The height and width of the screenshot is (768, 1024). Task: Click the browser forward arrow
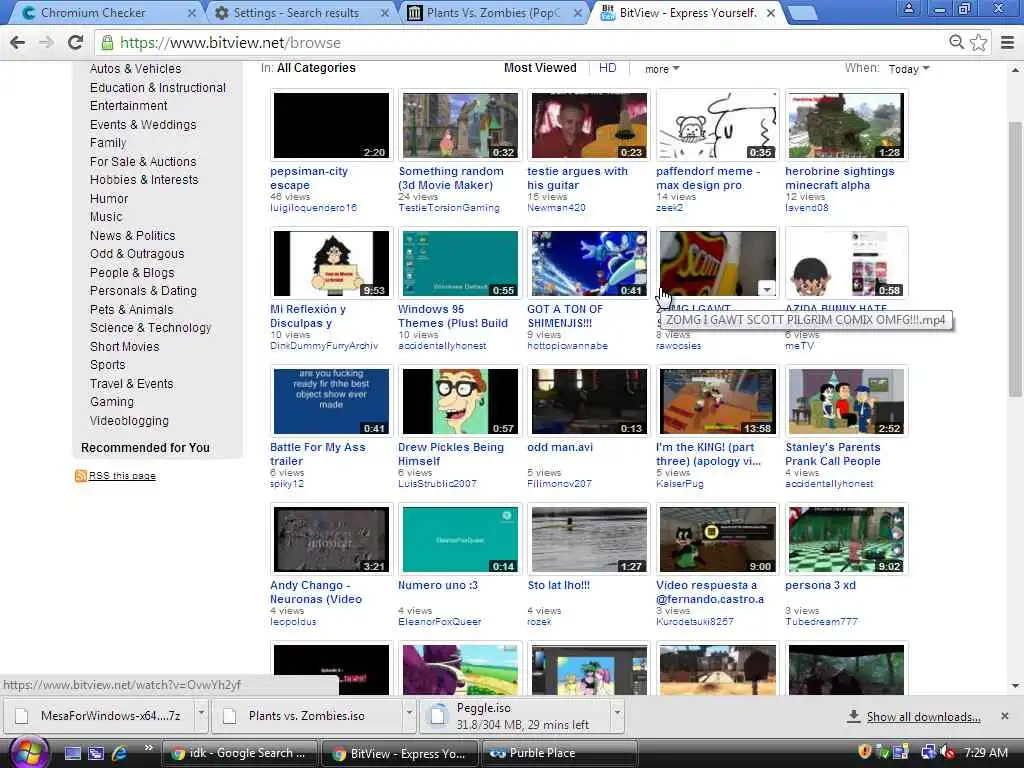(46, 42)
